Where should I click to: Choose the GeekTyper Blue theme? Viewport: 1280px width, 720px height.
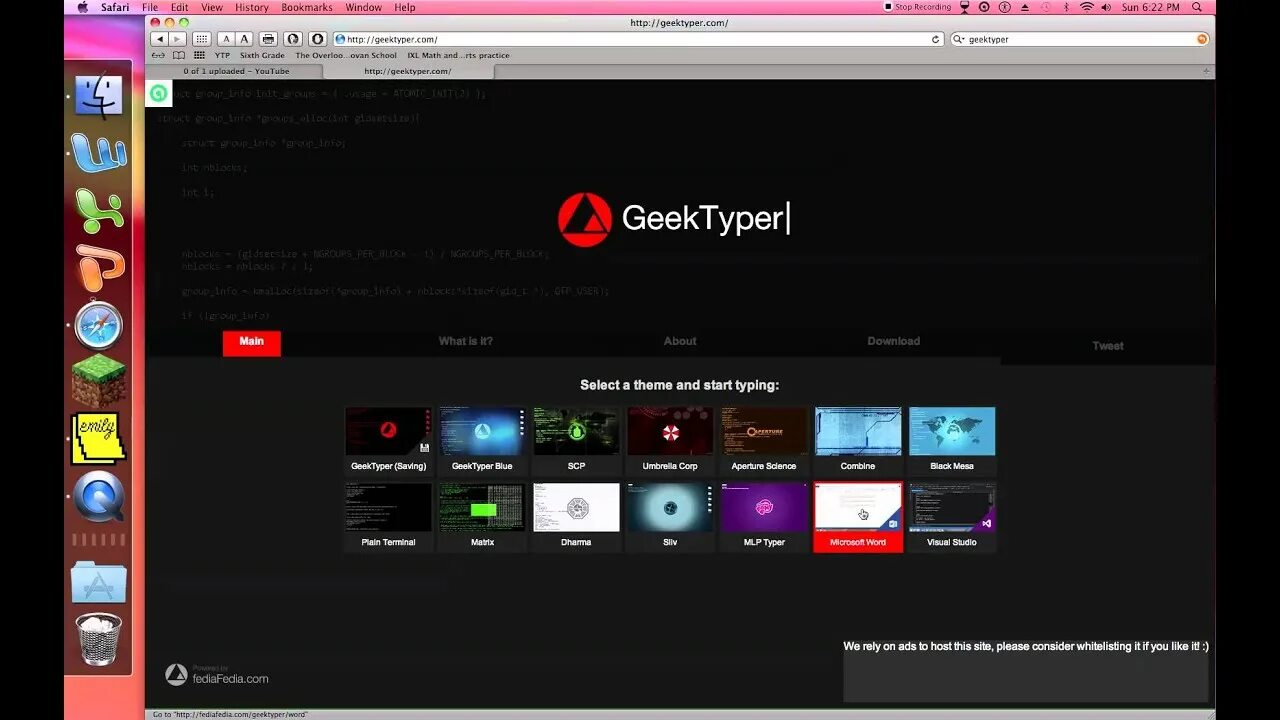coord(482,440)
